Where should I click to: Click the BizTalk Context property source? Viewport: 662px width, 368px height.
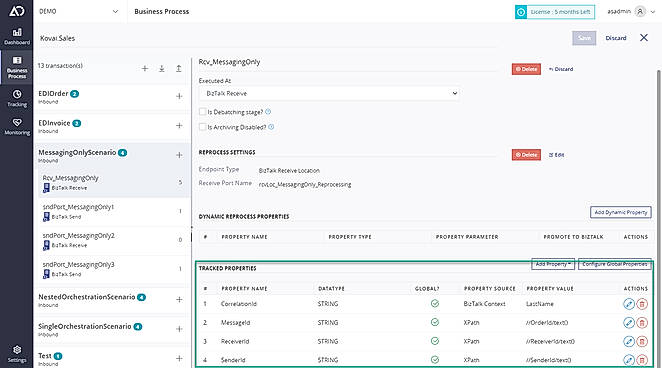(484, 304)
